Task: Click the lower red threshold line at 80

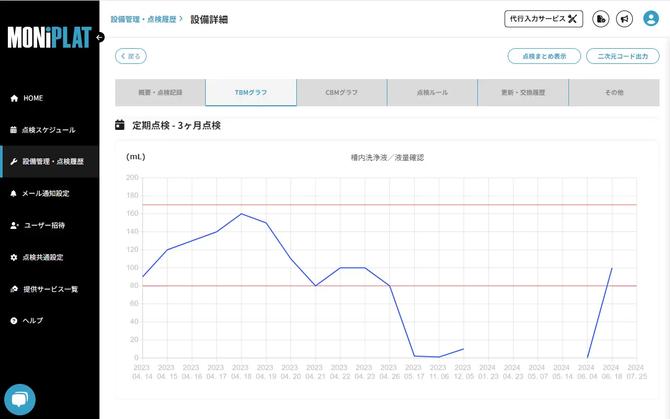Action: pyautogui.click(x=389, y=286)
